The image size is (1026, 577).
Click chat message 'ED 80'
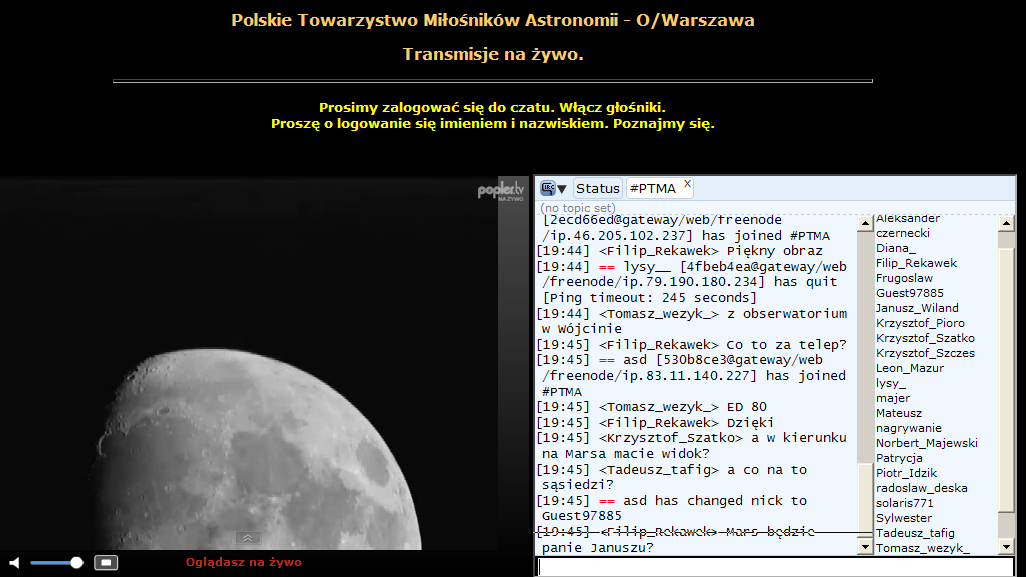tap(747, 407)
